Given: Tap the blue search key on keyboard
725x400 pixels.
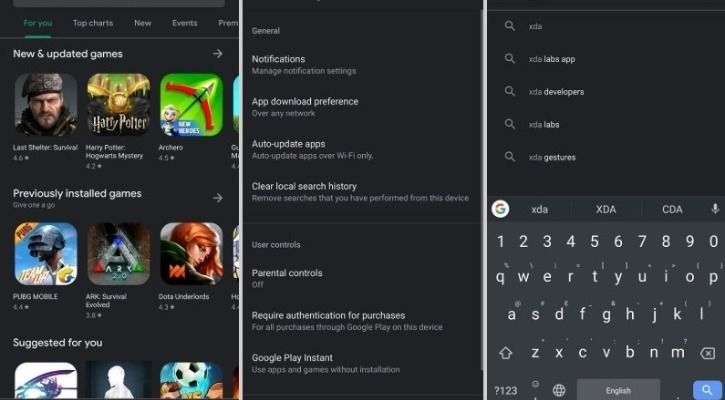Looking at the screenshot, I should coord(707,391).
